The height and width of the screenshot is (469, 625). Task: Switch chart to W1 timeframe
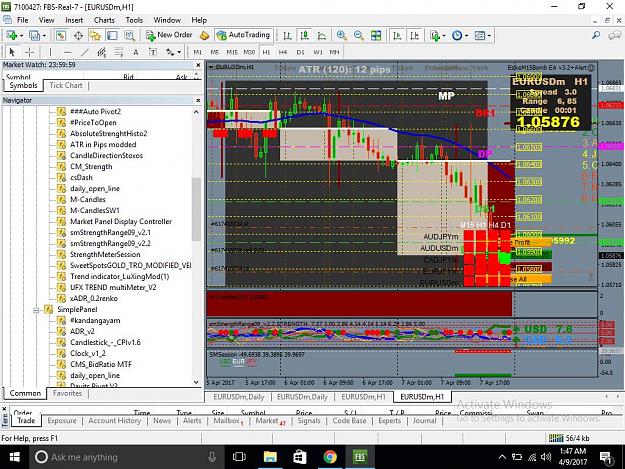pyautogui.click(x=318, y=52)
